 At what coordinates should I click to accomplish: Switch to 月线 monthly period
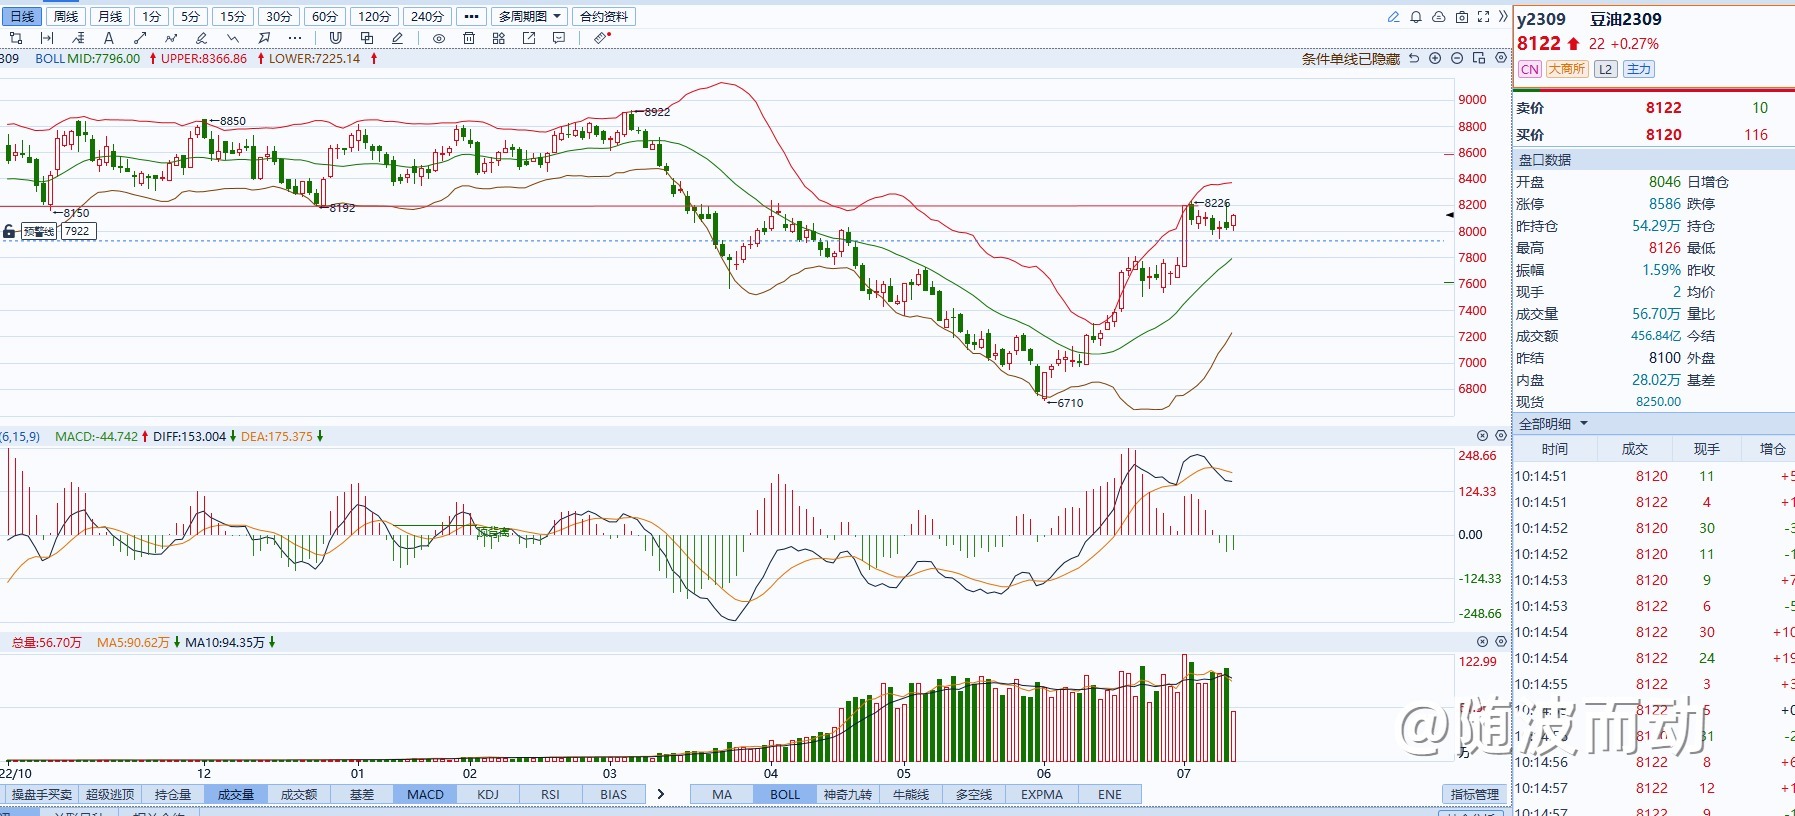110,16
